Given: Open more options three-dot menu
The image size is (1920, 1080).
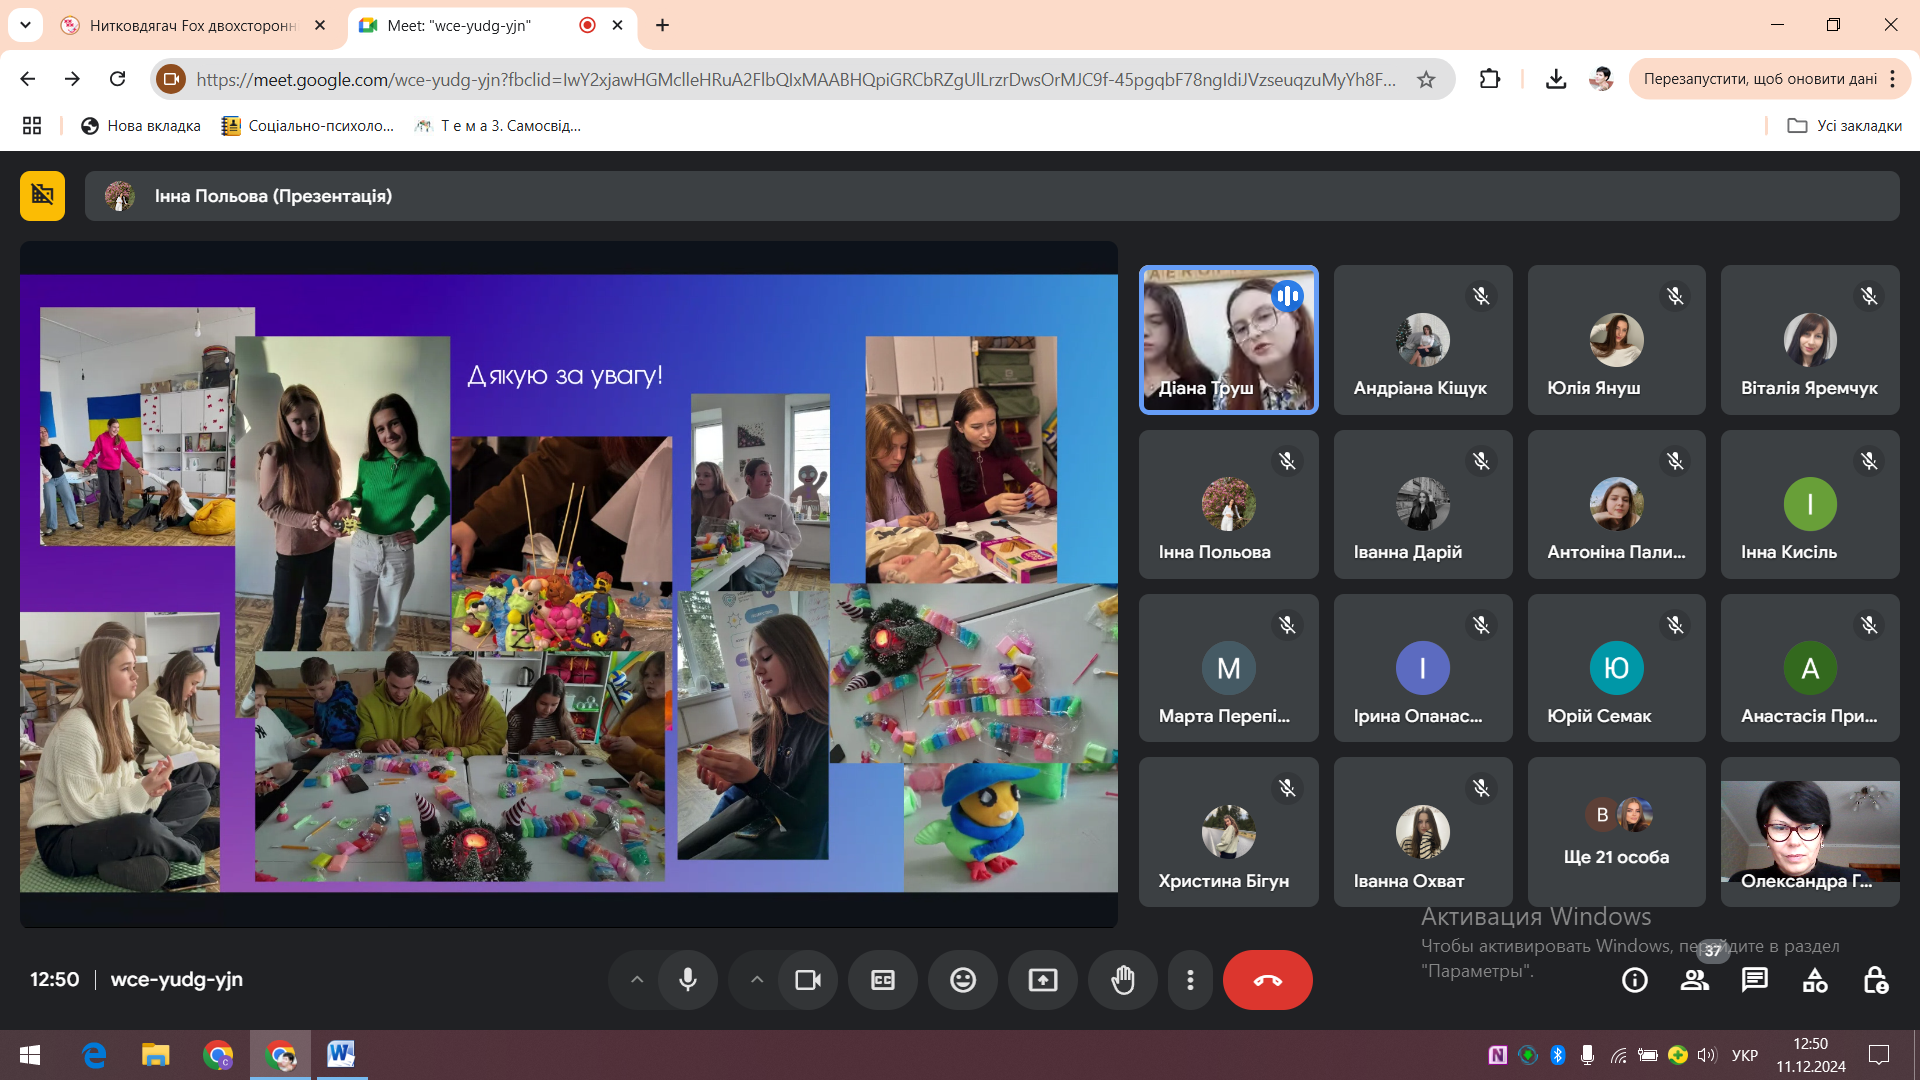Looking at the screenshot, I should click(1190, 980).
